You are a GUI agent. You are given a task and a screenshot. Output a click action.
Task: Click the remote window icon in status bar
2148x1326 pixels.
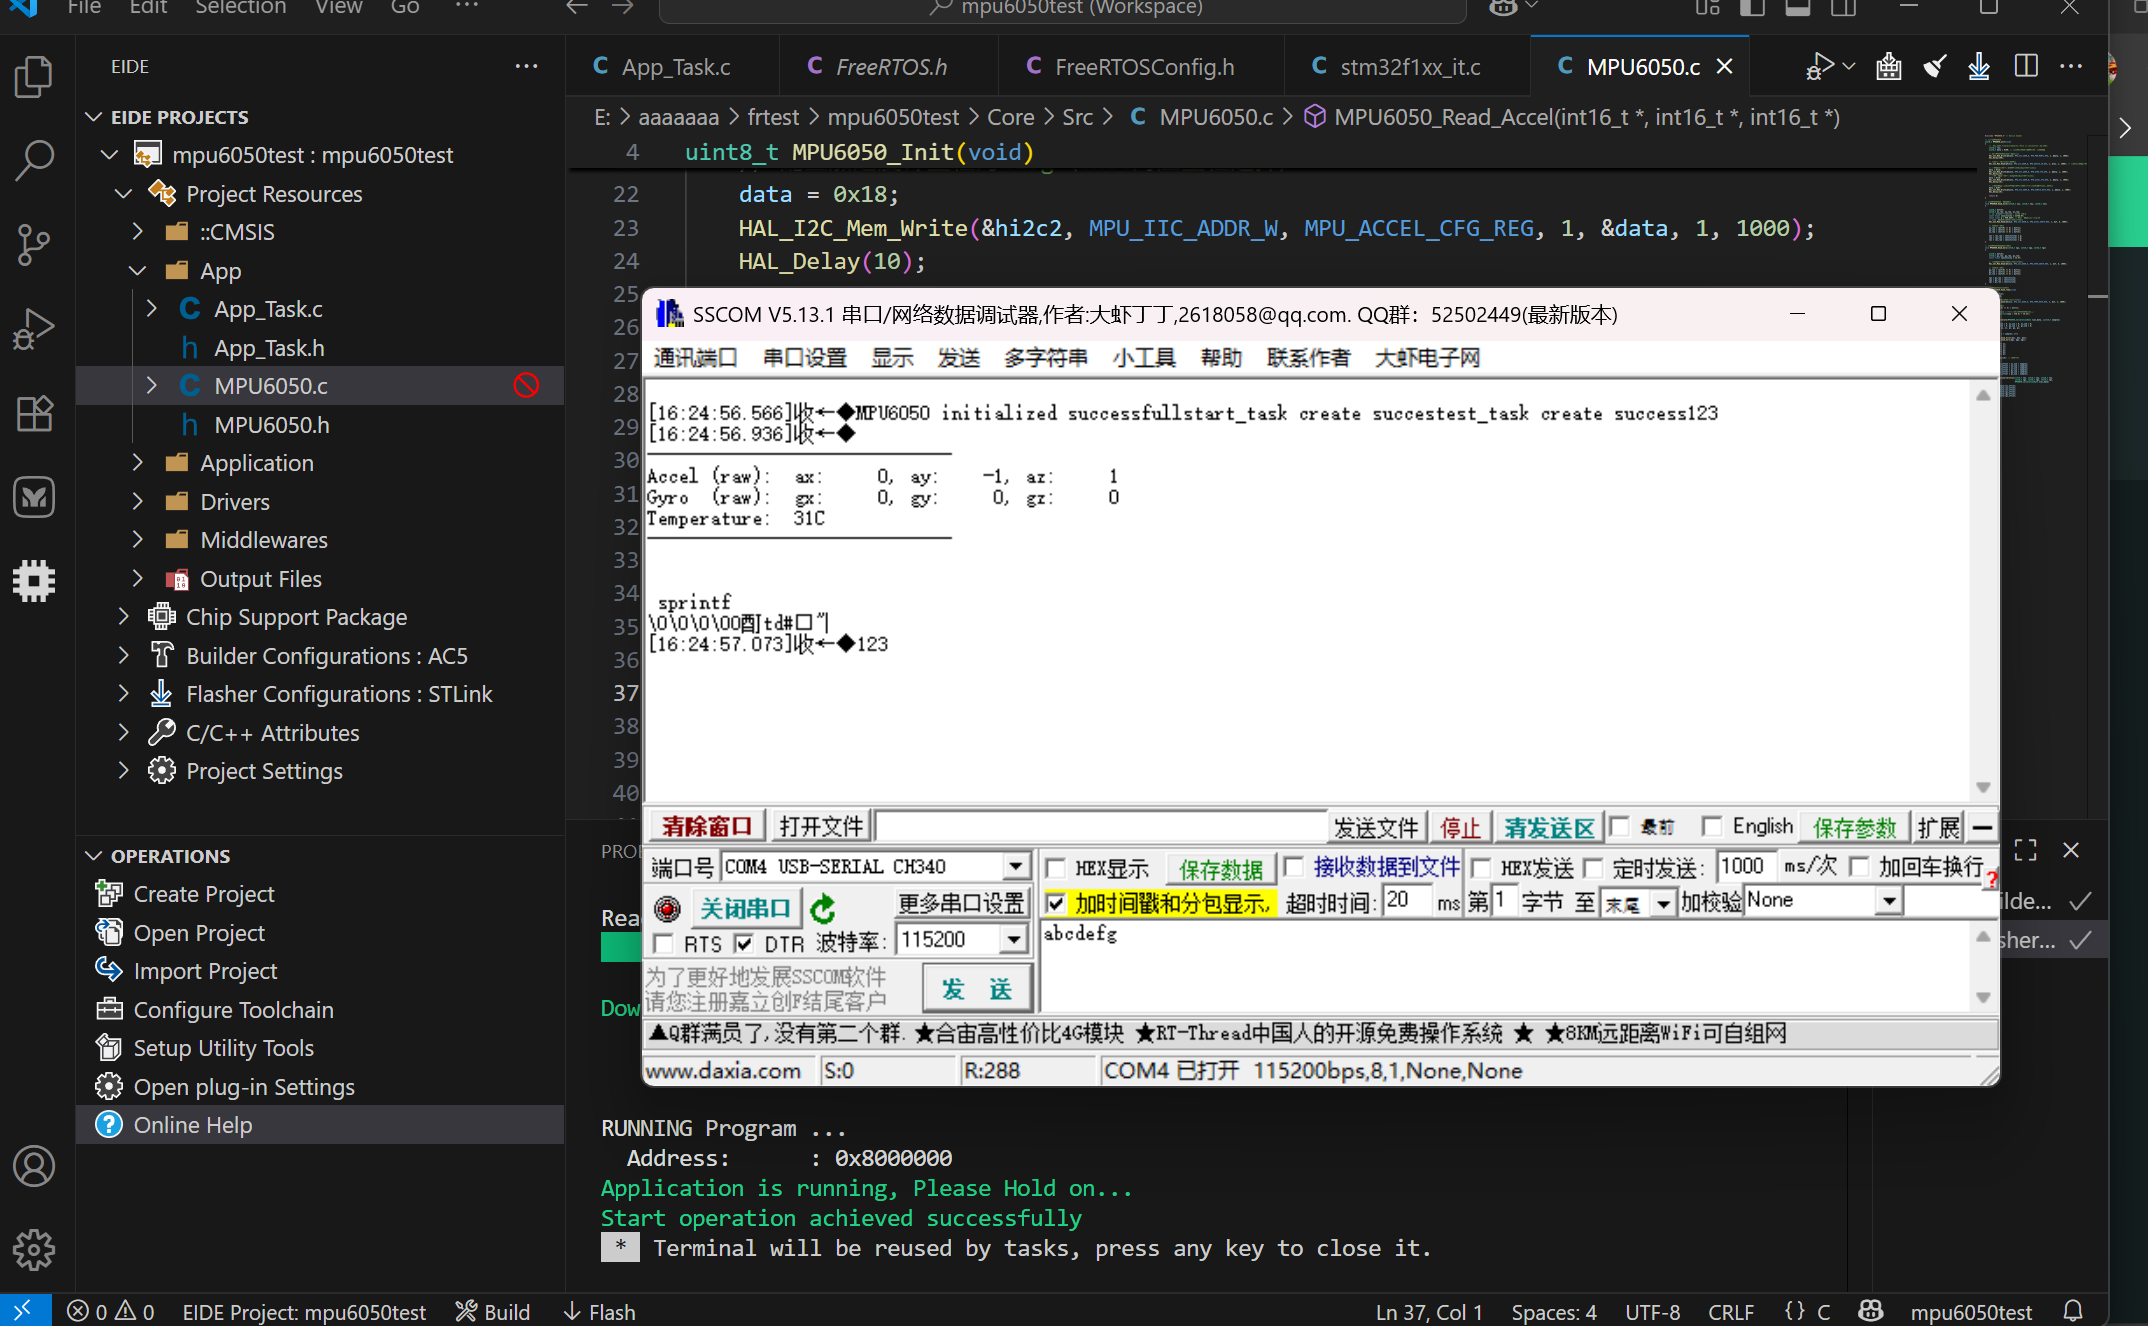[24, 1311]
